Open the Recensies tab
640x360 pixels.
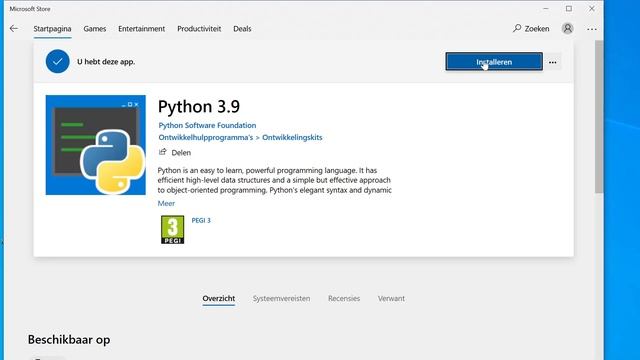tap(344, 298)
